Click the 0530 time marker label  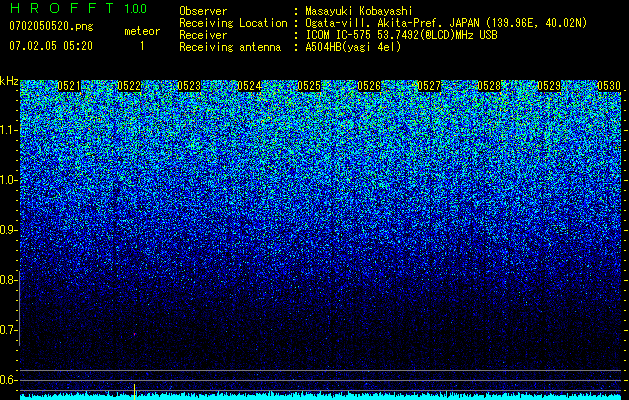tap(609, 86)
